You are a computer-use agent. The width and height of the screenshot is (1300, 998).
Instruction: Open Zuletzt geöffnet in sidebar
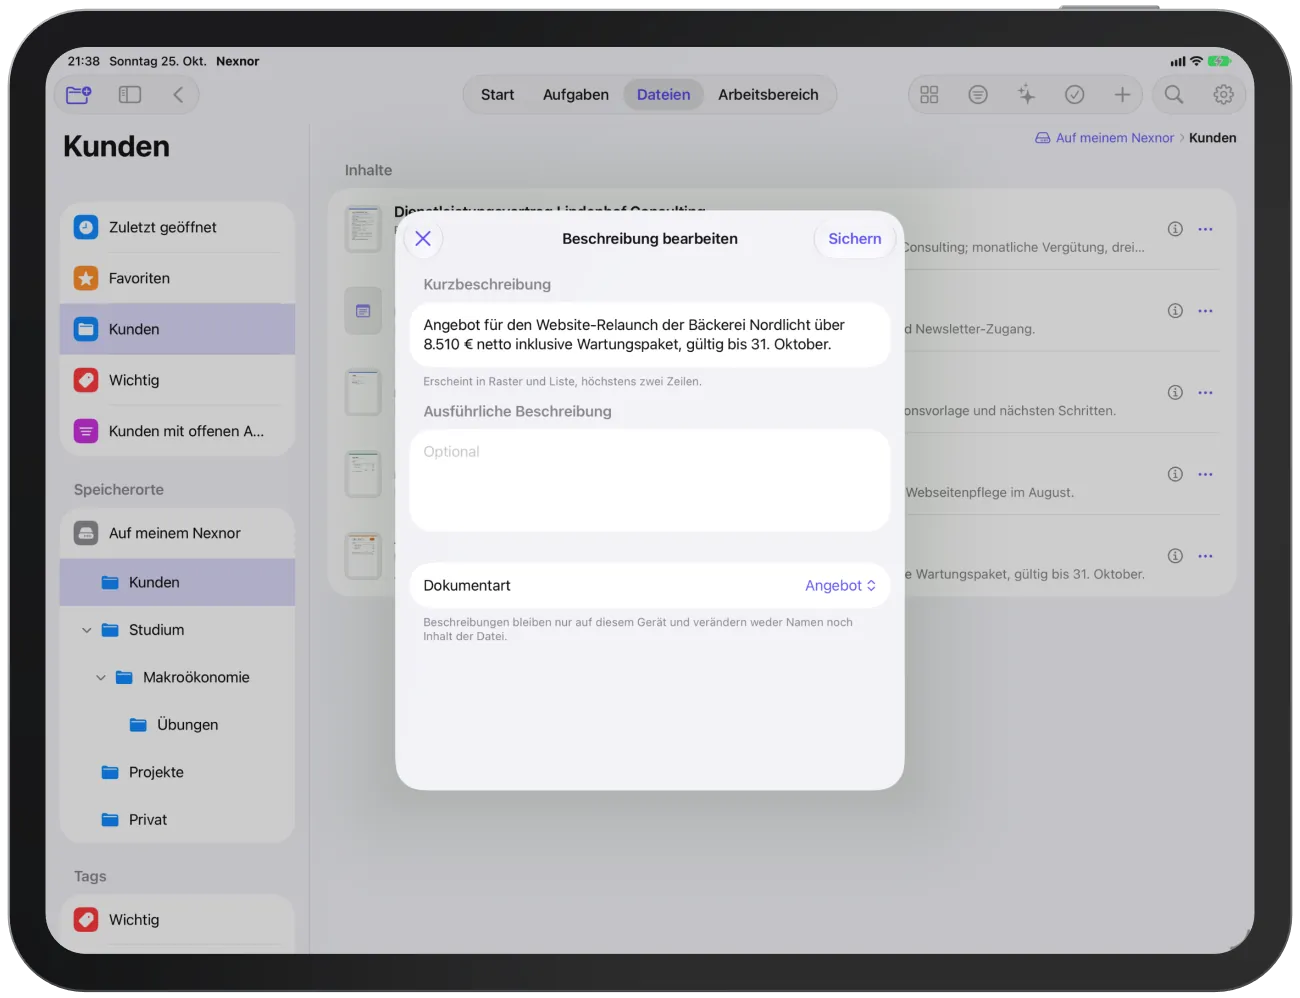click(177, 228)
